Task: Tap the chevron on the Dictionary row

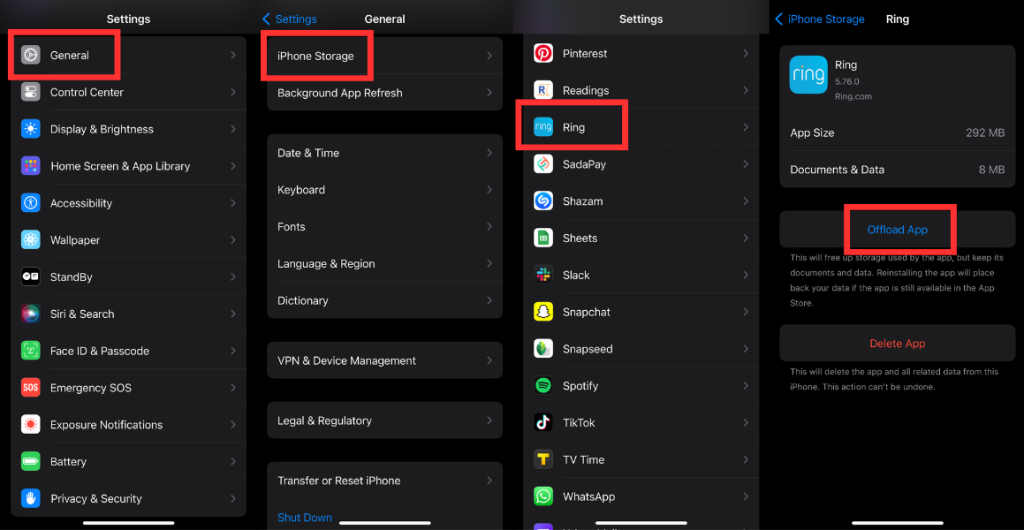Action: 489,300
